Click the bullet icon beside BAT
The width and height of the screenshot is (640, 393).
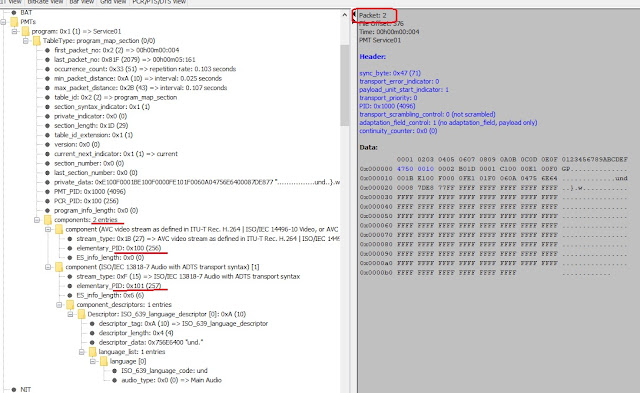tap(14, 12)
